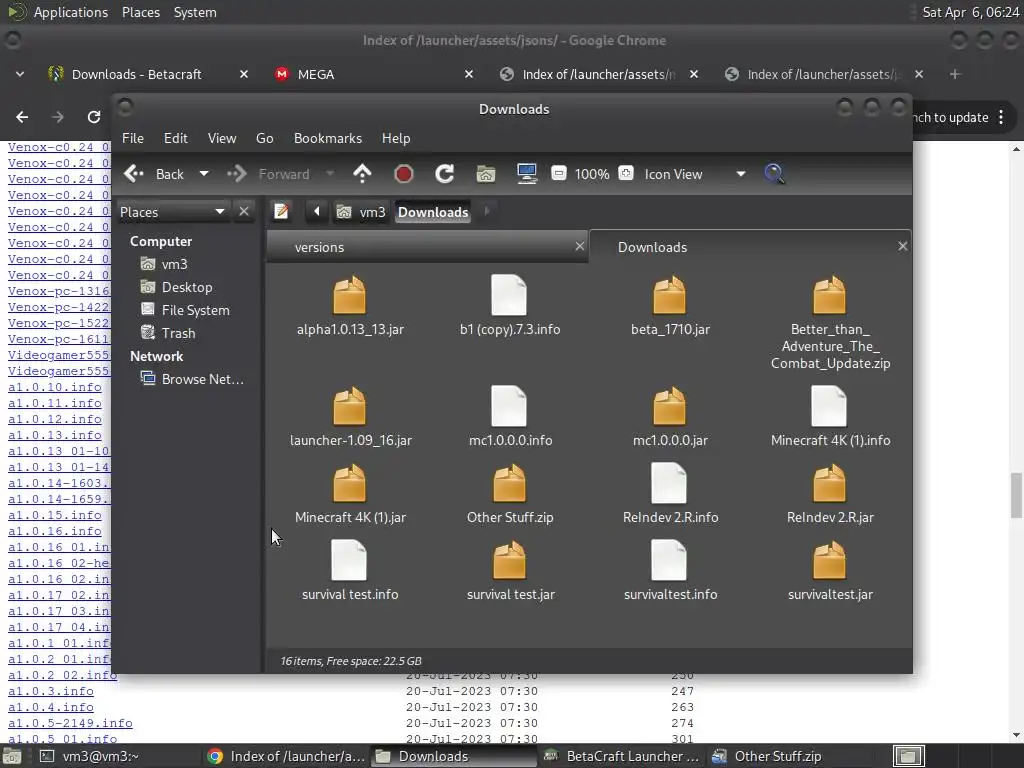Switch to Downloads - Betacraft Chrome tab
Image resolution: width=1024 pixels, height=768 pixels.
pos(148,74)
